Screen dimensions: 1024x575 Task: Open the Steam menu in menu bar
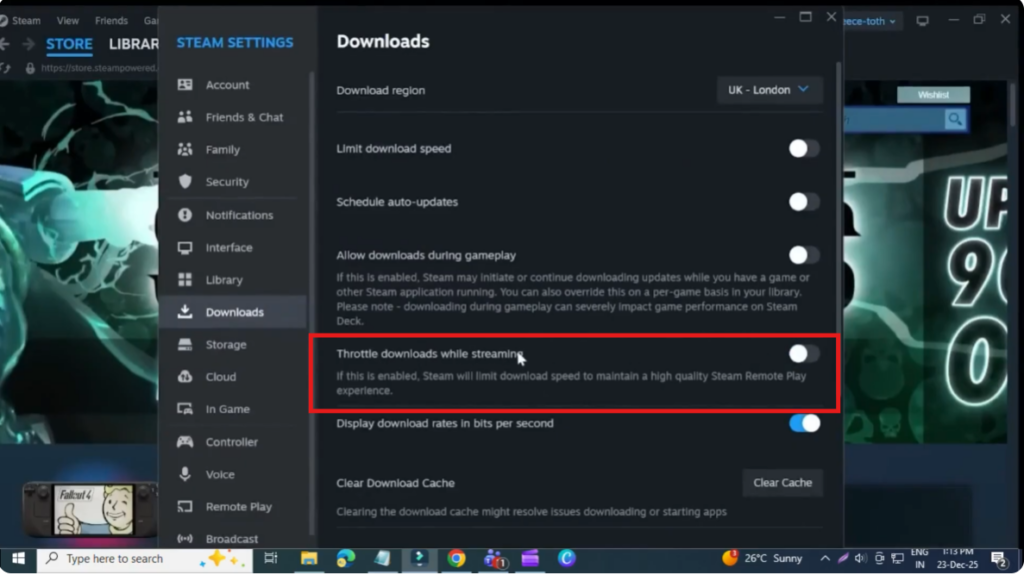(x=26, y=21)
